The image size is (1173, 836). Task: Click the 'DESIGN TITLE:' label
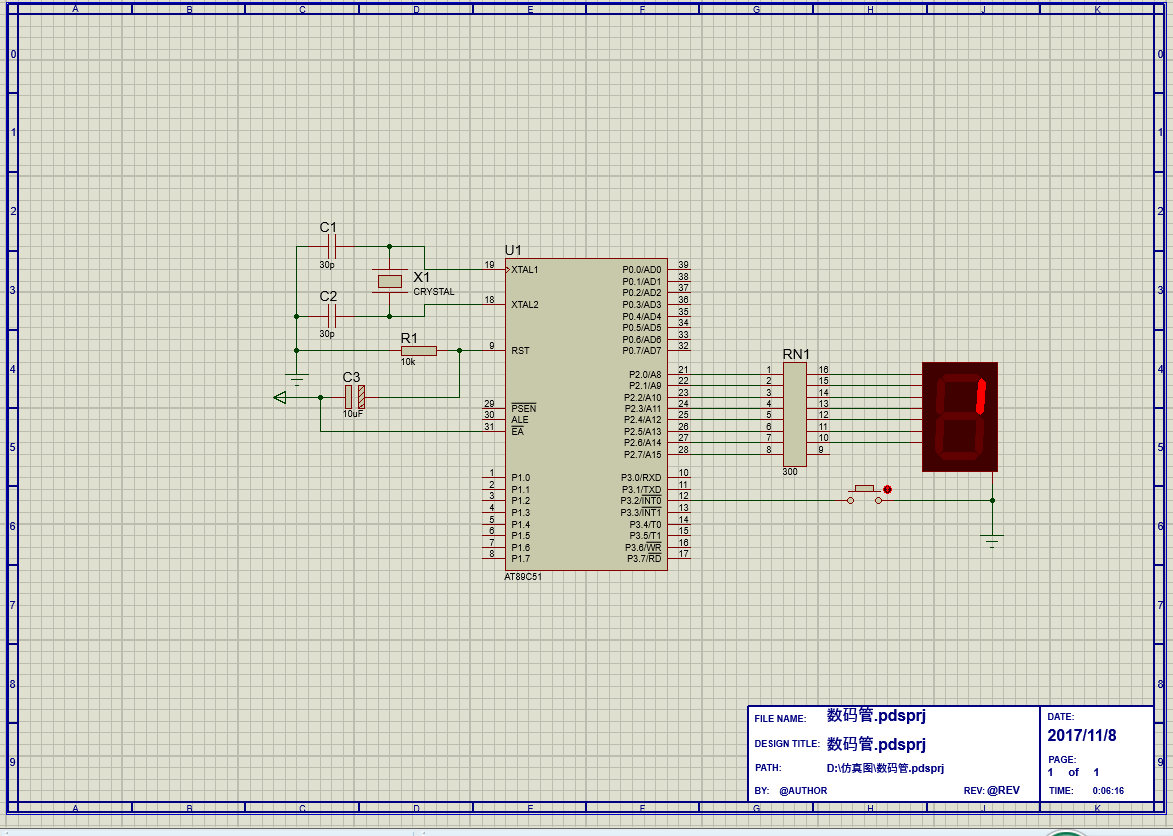(x=787, y=744)
